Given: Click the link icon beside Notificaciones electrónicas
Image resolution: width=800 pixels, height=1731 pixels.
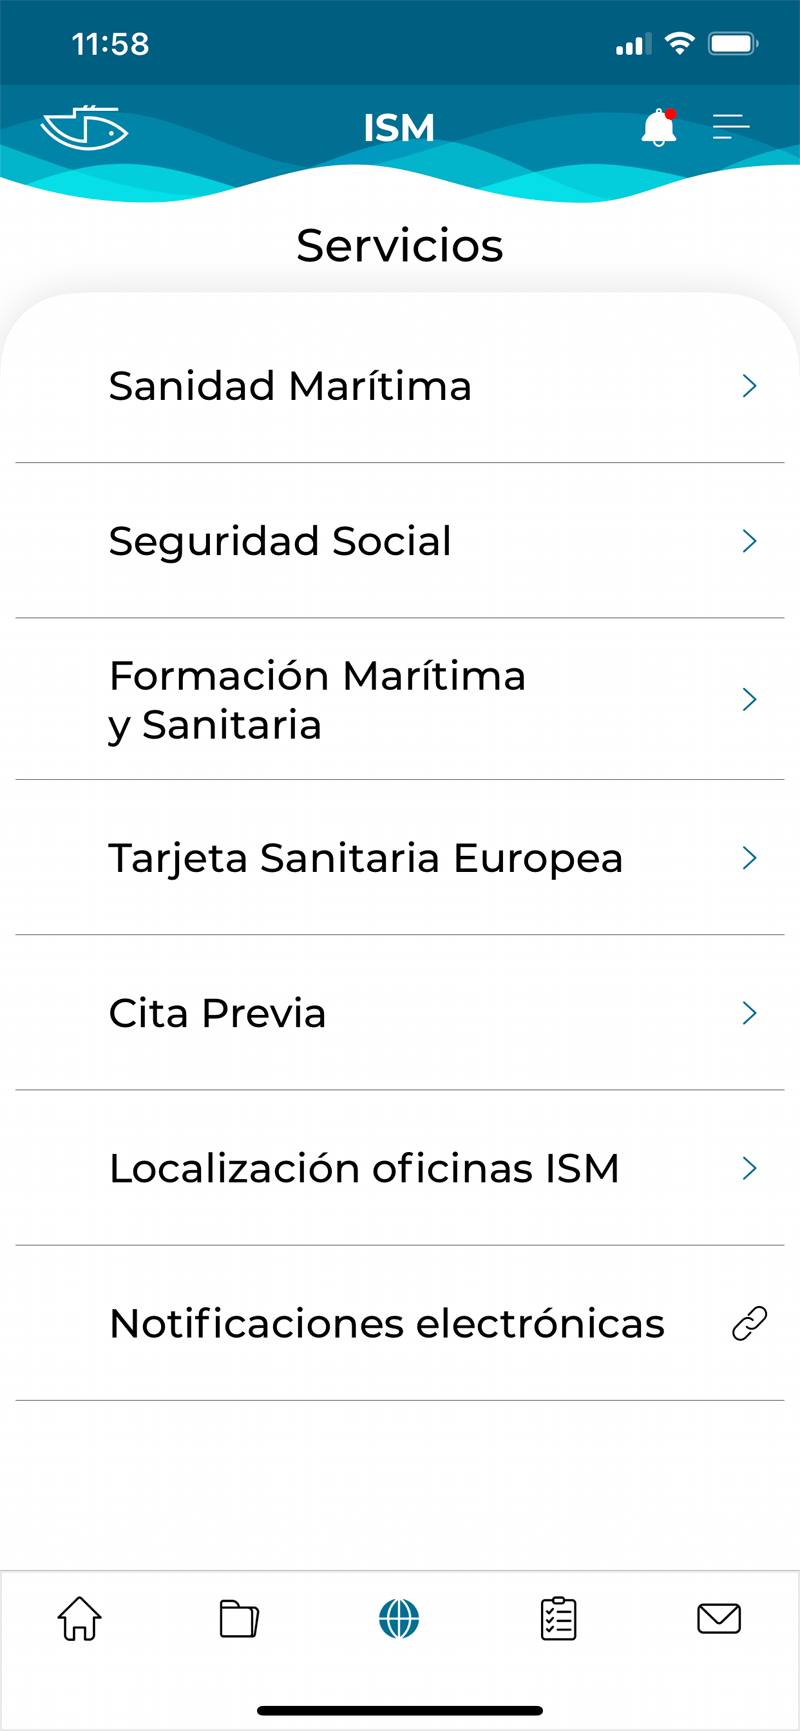Looking at the screenshot, I should click(x=750, y=1323).
